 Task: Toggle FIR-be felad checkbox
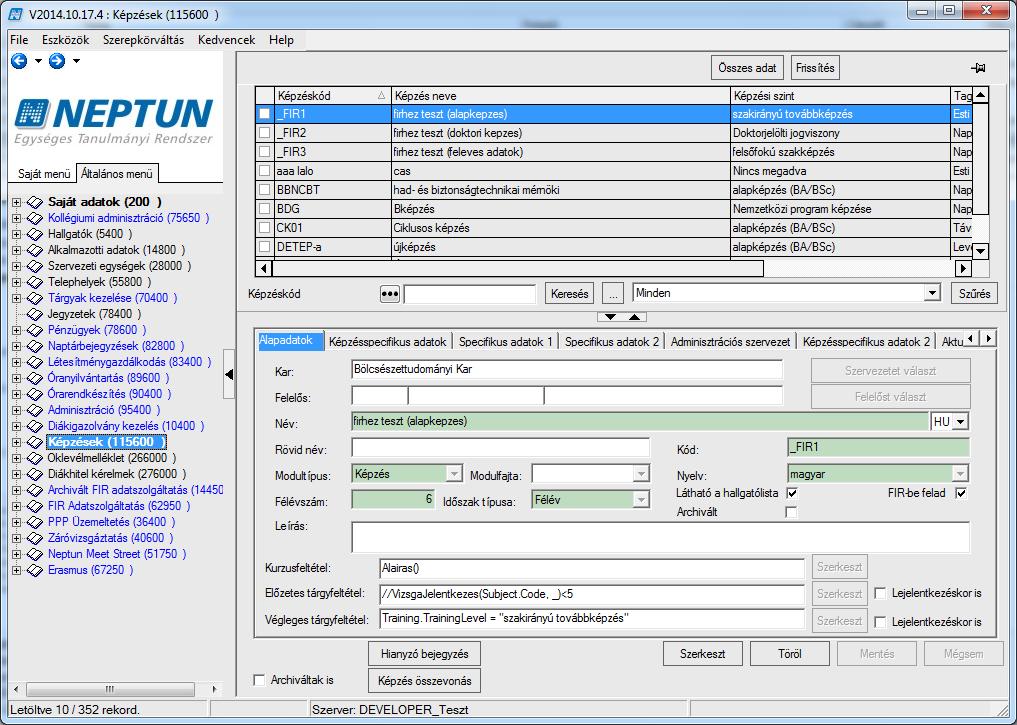pos(961,493)
